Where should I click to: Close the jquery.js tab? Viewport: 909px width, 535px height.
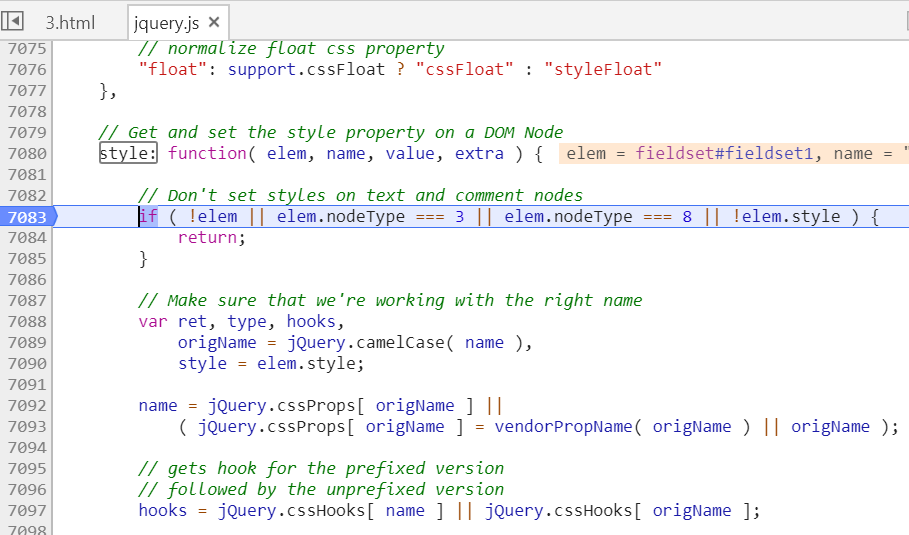click(x=214, y=22)
